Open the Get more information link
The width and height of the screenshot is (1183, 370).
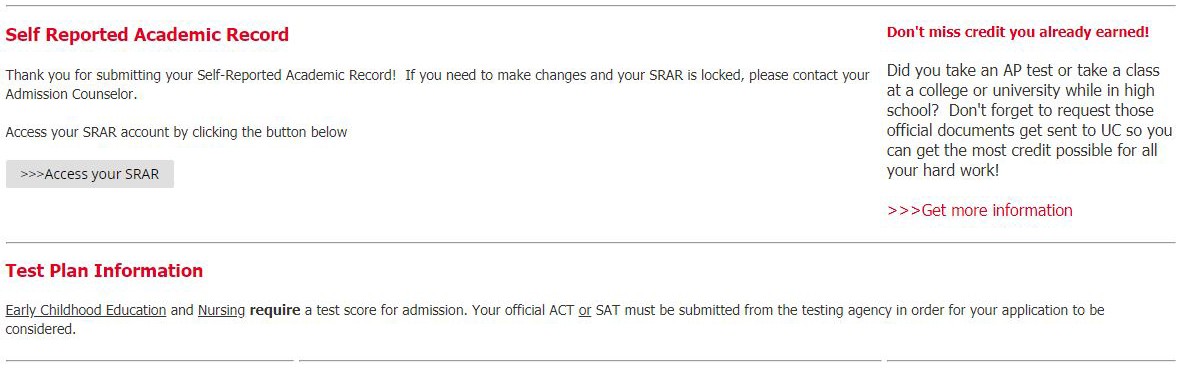(979, 210)
